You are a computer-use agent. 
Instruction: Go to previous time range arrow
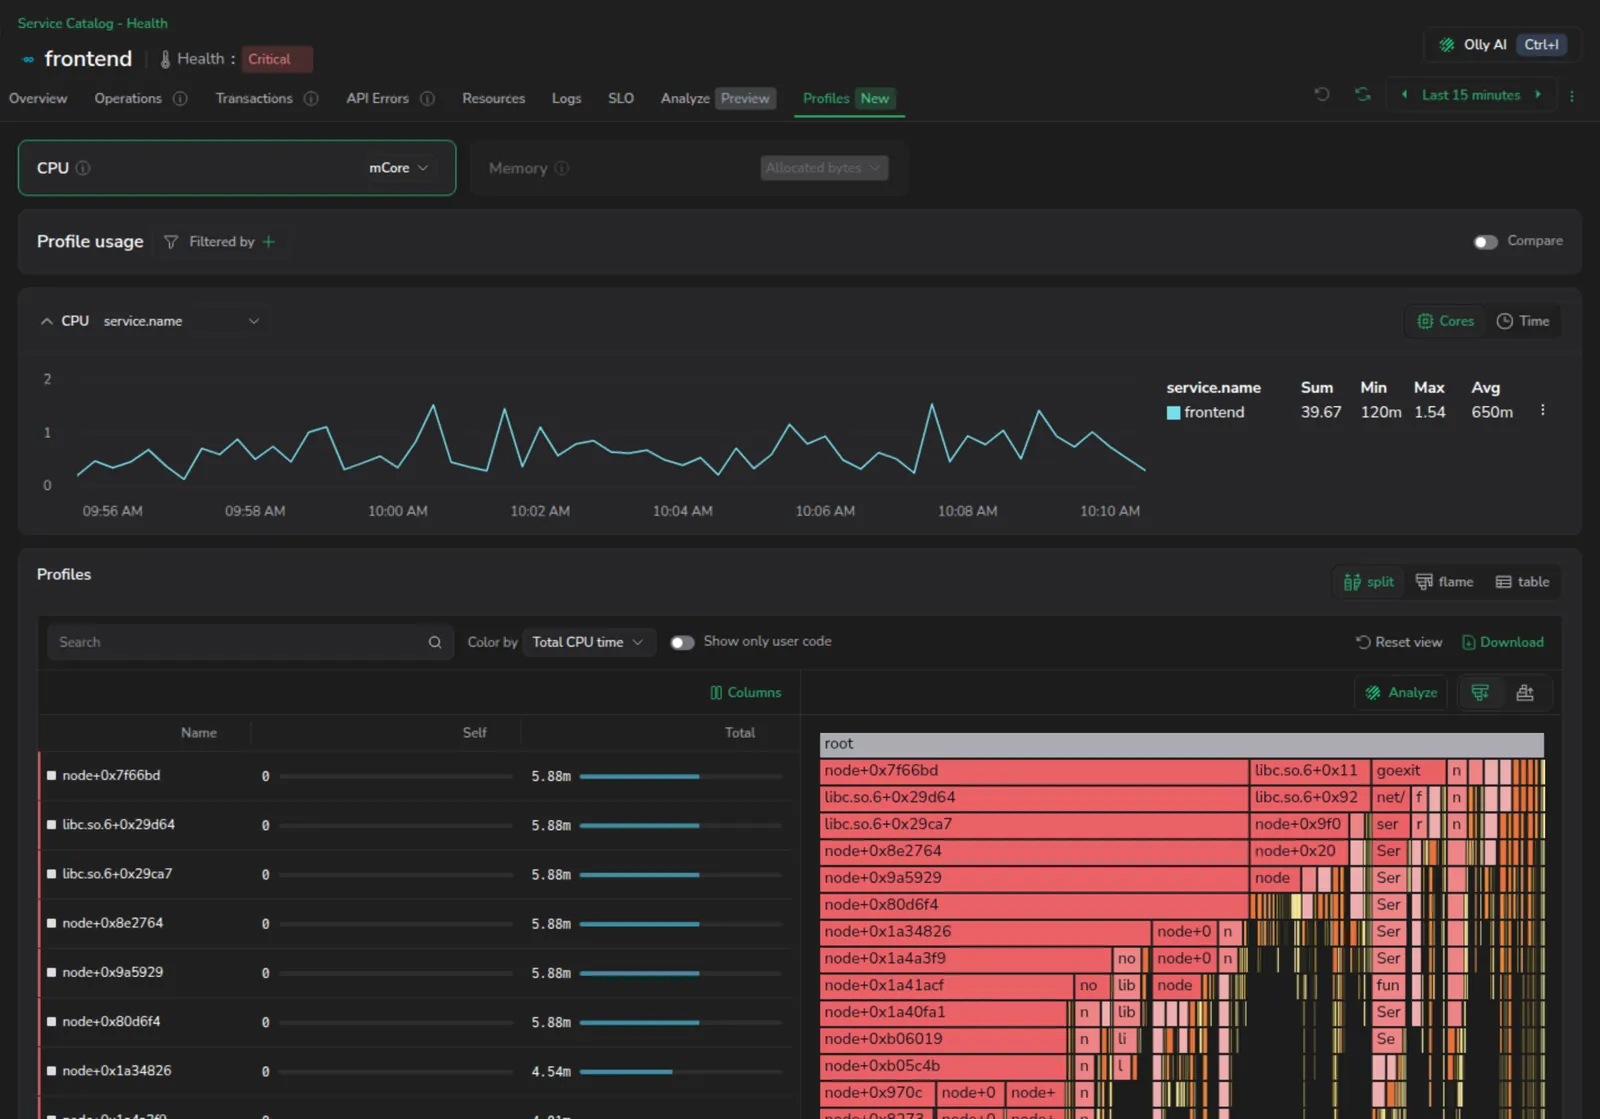1404,95
